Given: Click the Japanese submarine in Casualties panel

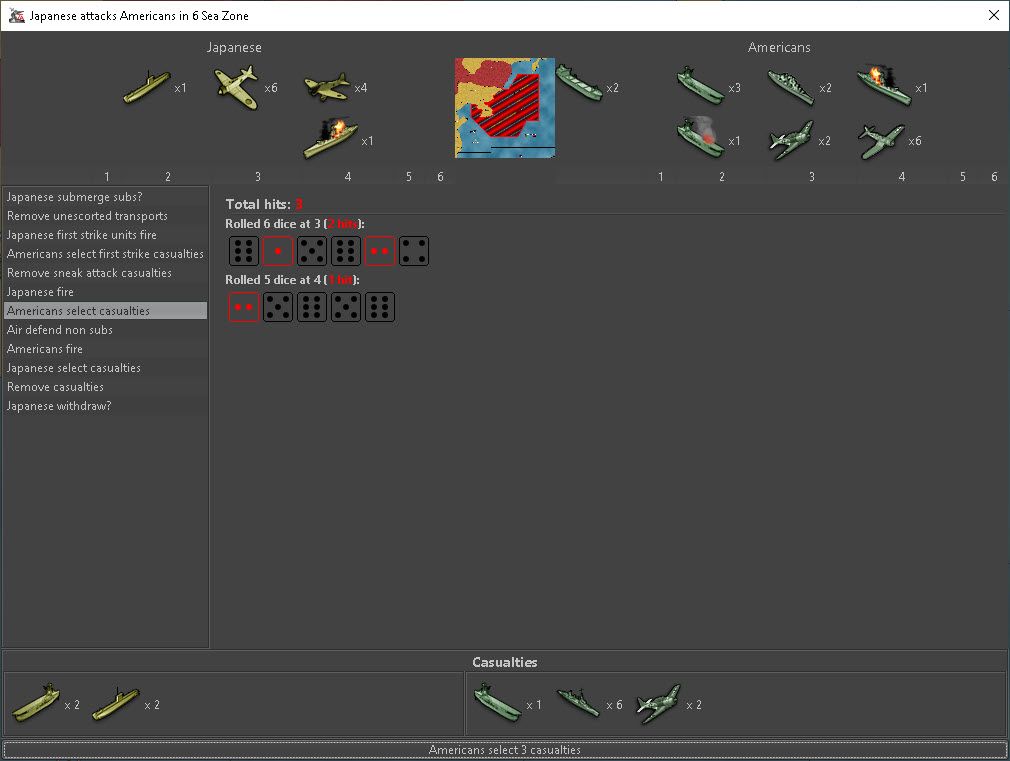Looking at the screenshot, I should coord(115,704).
